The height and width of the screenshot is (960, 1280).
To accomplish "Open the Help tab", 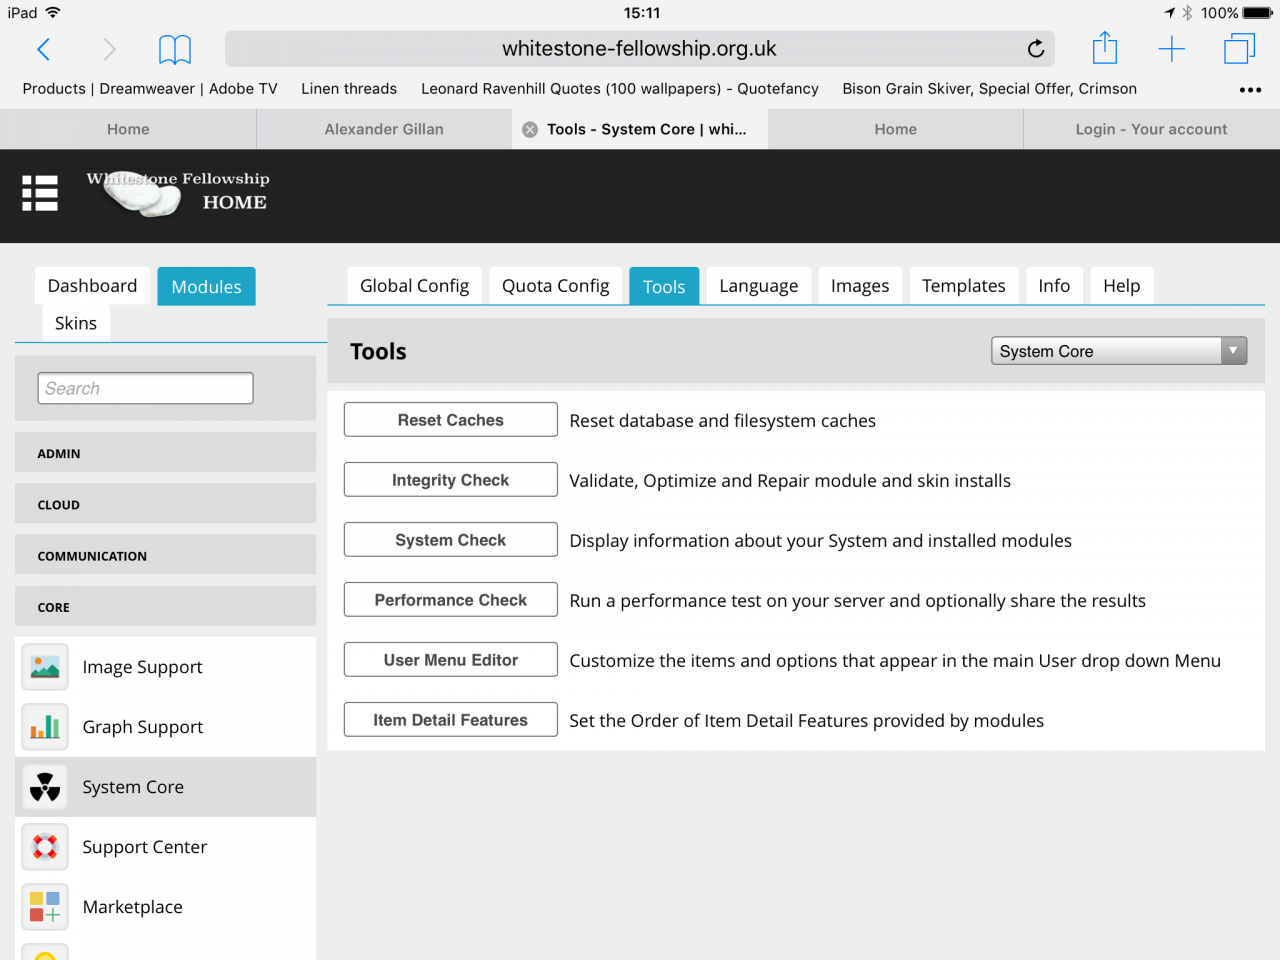I will coord(1121,286).
